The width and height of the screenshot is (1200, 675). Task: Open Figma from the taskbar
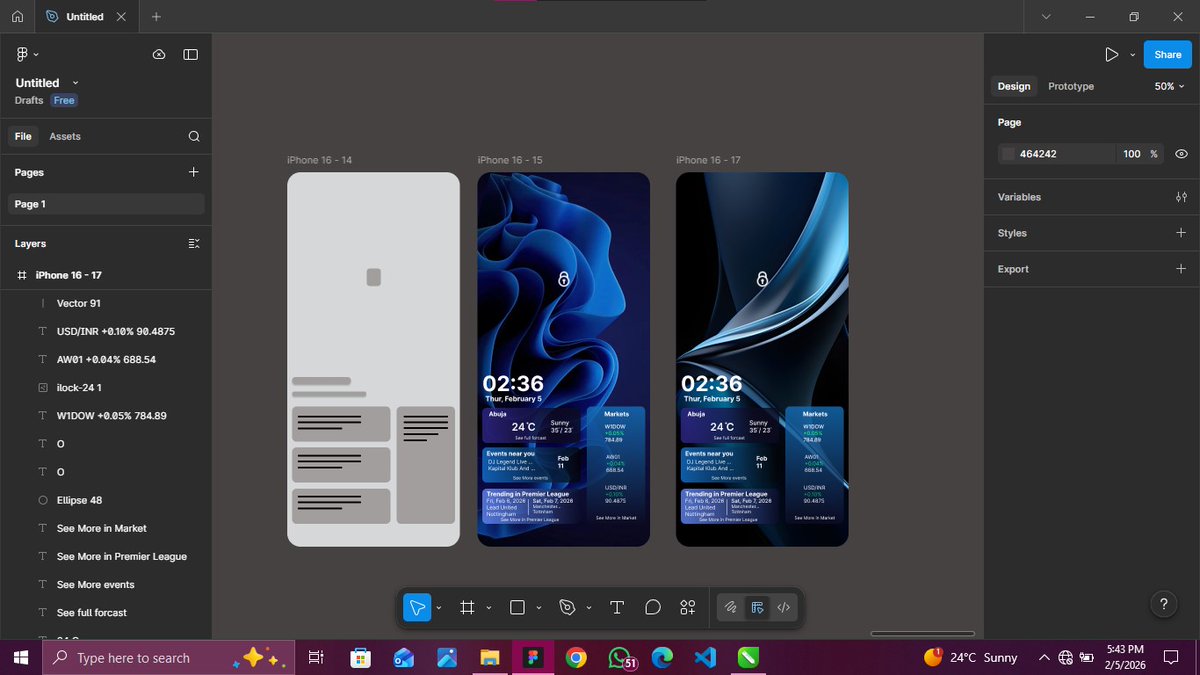point(531,657)
